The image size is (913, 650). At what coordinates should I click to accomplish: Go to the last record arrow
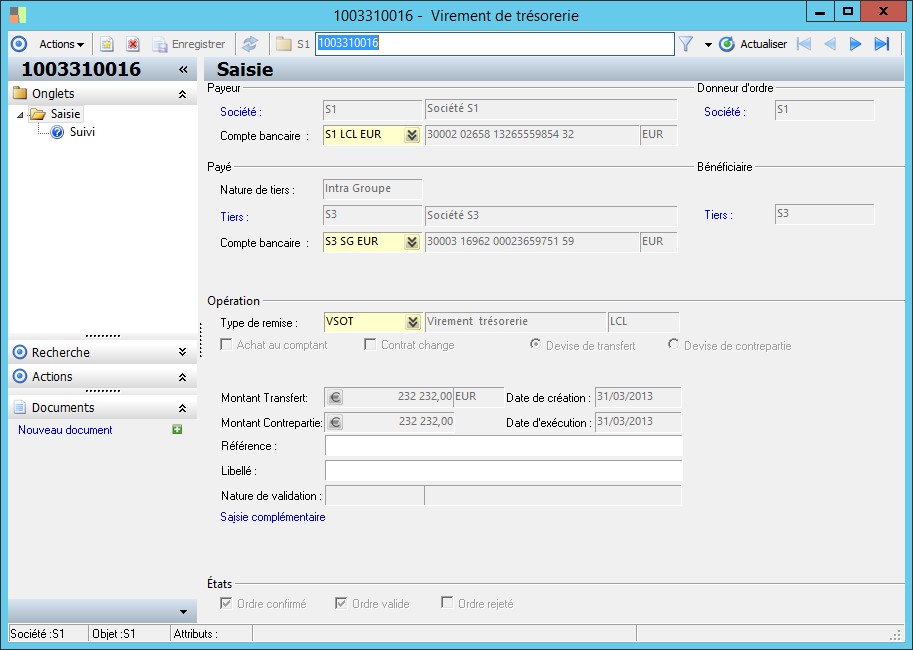click(x=881, y=44)
